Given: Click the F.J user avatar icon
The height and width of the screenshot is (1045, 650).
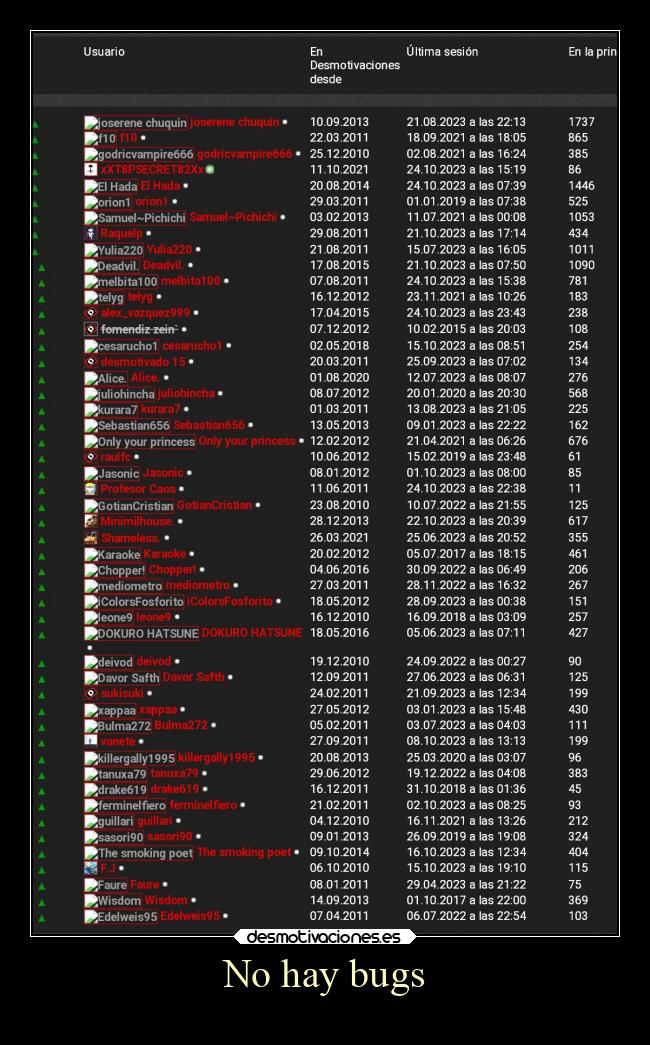Looking at the screenshot, I should click(x=90, y=869).
